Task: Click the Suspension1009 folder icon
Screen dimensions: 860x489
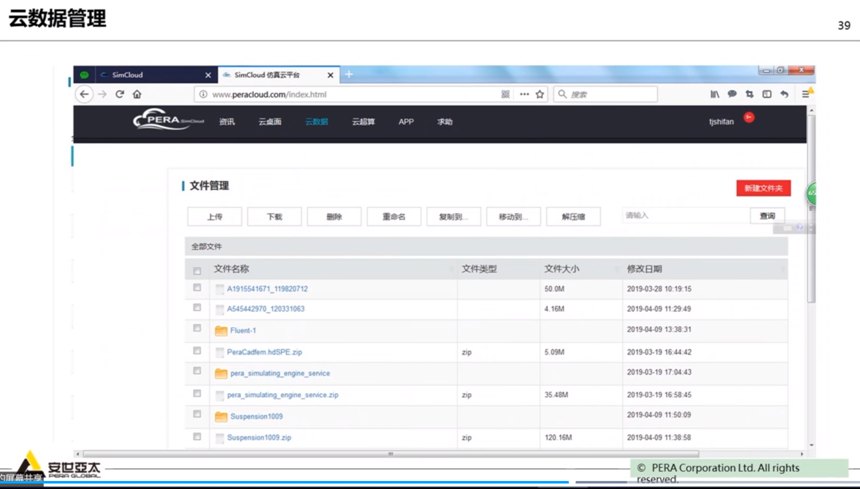Action: coord(221,416)
